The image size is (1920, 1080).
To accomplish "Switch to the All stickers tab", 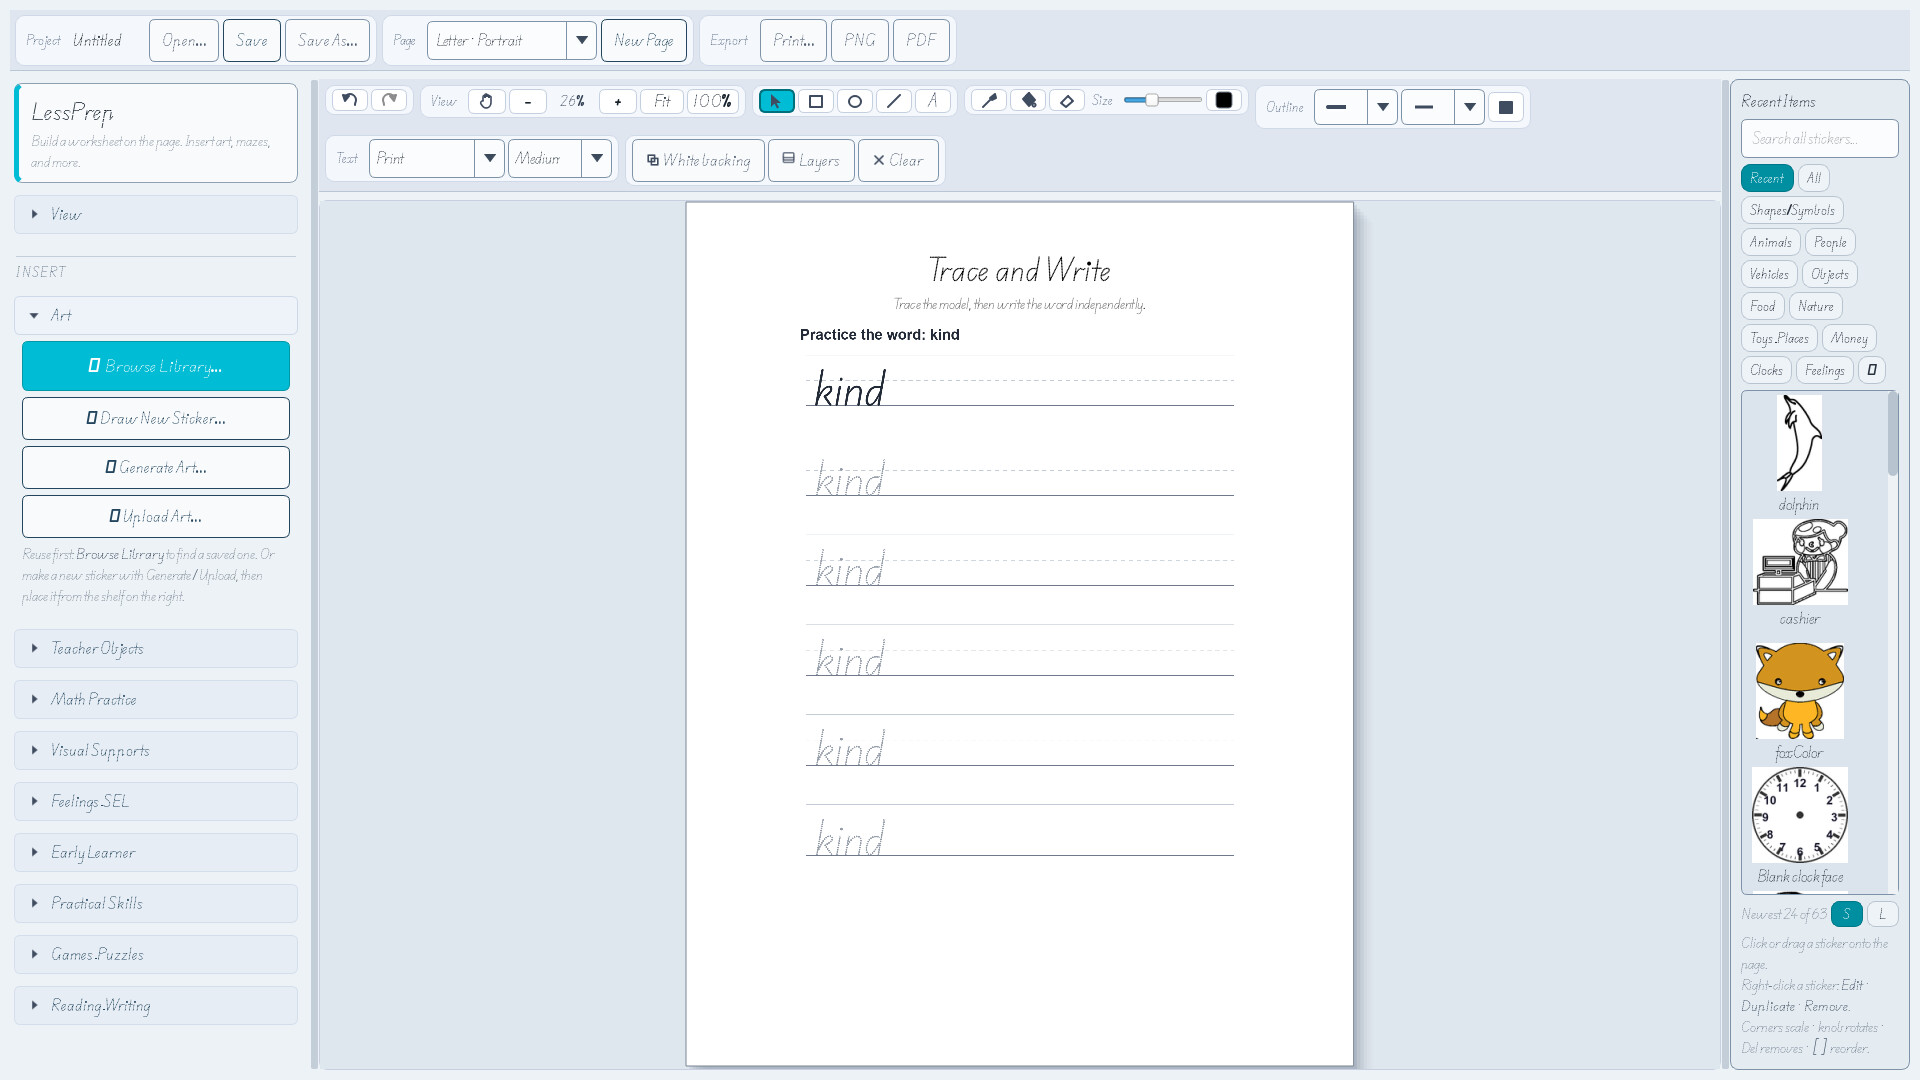I will tap(1813, 178).
